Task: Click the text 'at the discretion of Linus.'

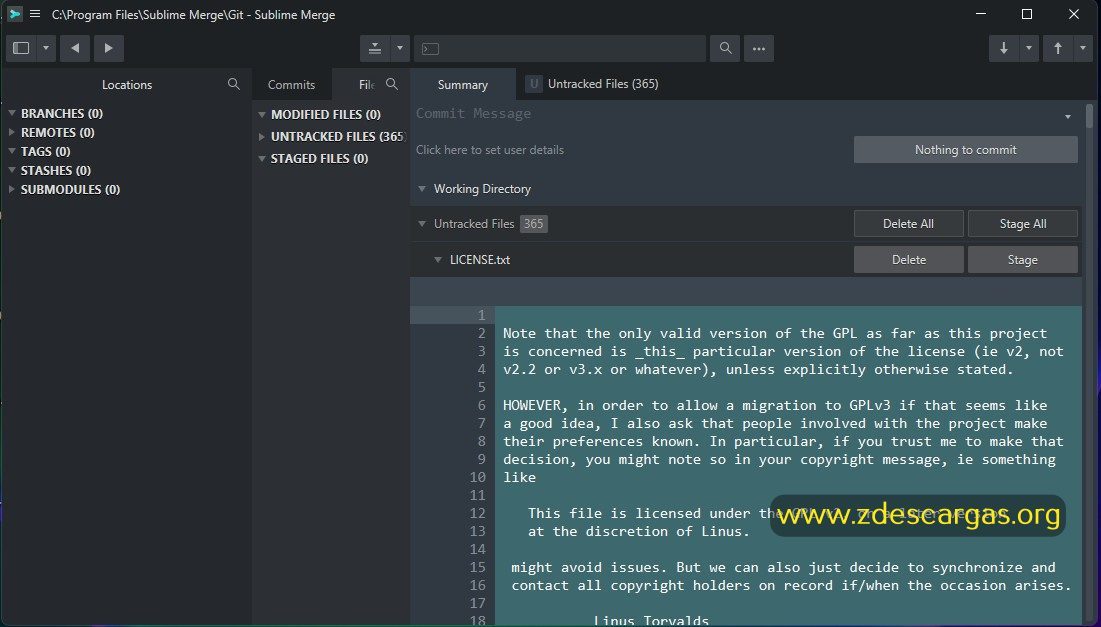Action: (x=639, y=532)
